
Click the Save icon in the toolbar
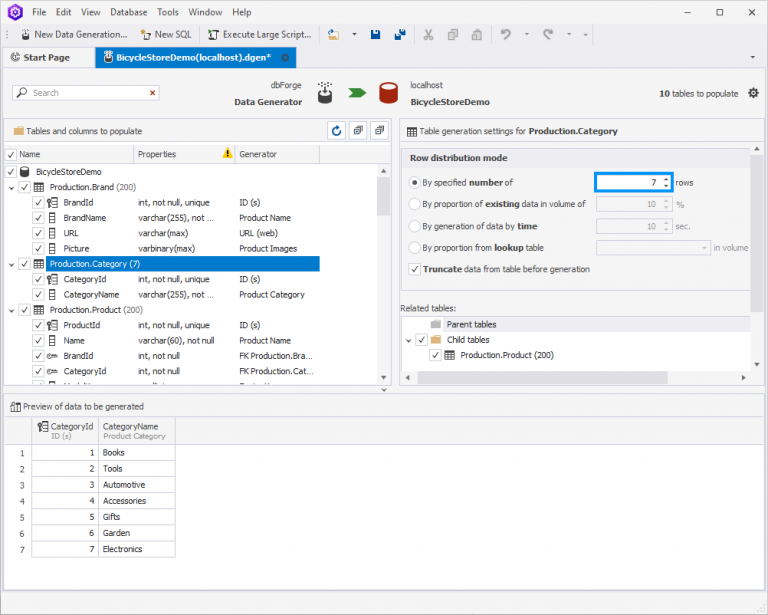click(375, 34)
